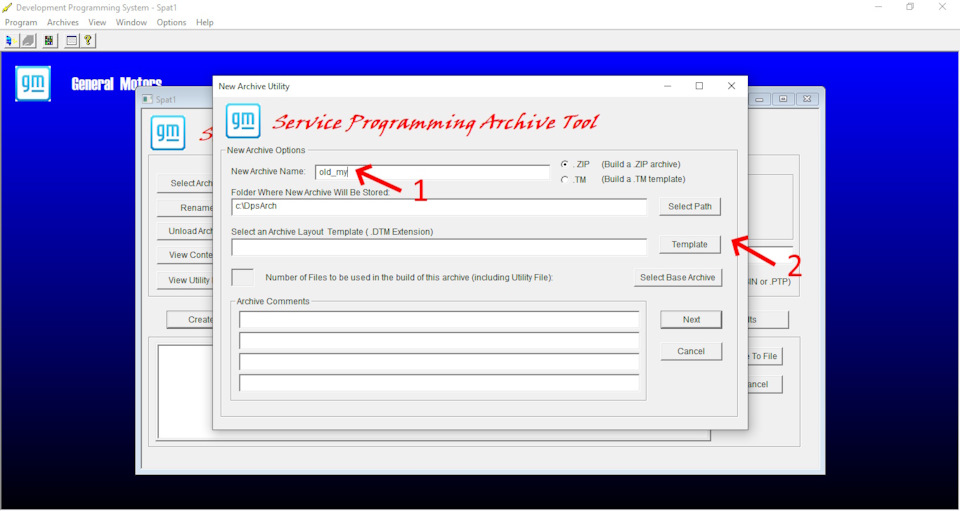The width and height of the screenshot is (960, 511).
Task: Click the Archive Layout Template field
Action: tap(439, 247)
